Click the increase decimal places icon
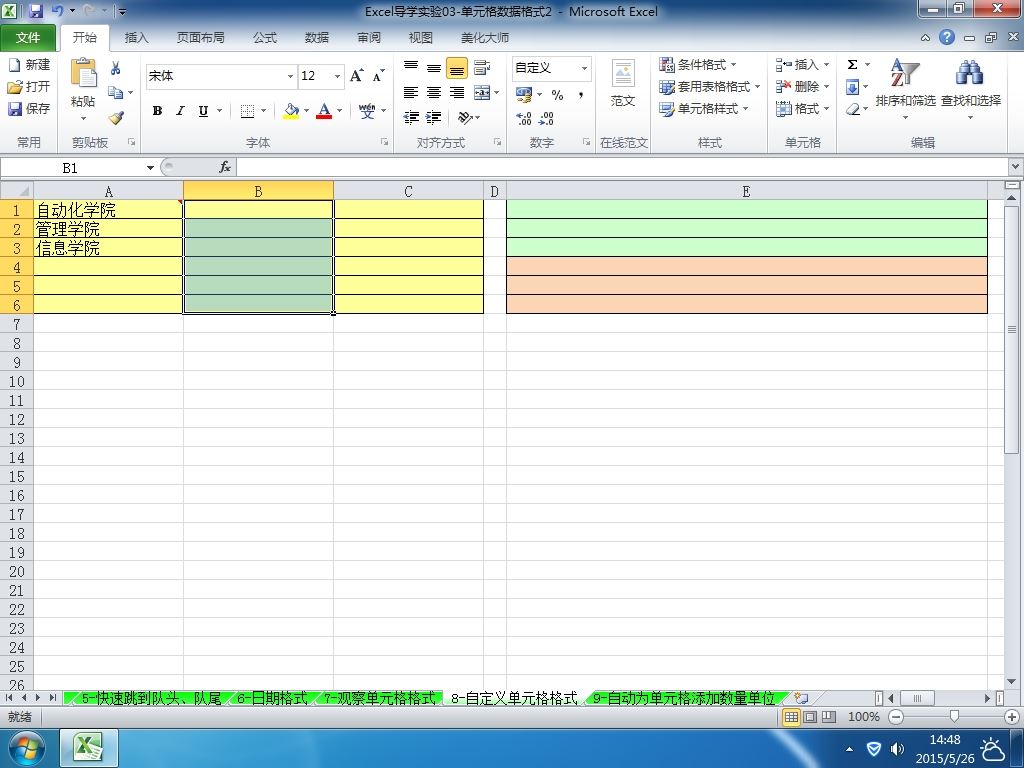 pos(524,118)
